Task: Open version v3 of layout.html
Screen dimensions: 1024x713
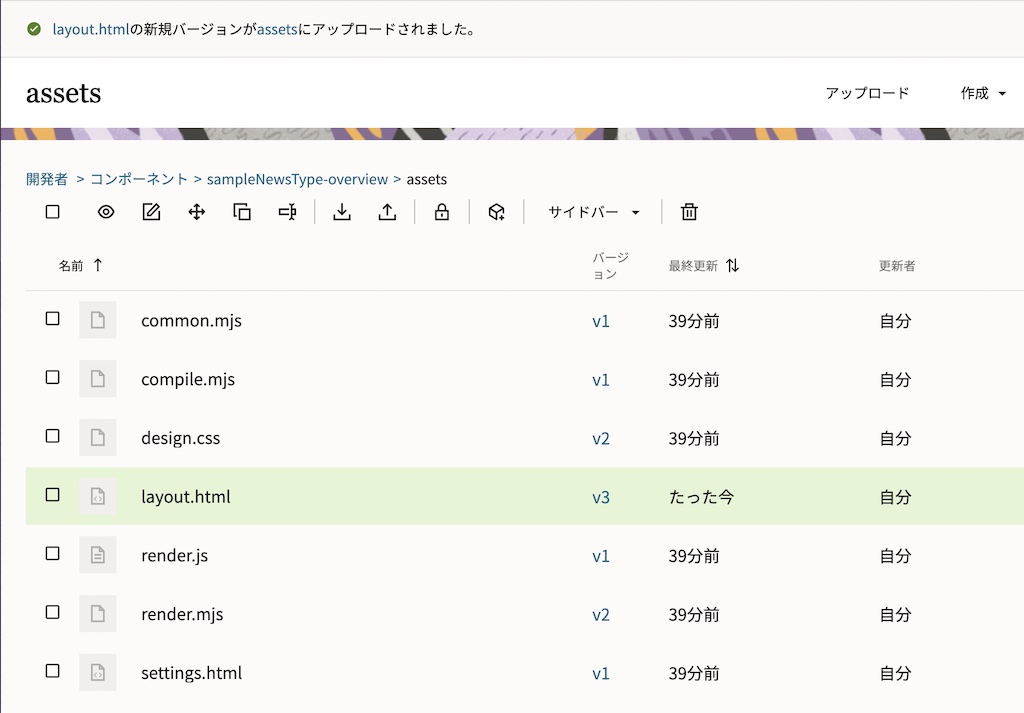Action: click(601, 497)
